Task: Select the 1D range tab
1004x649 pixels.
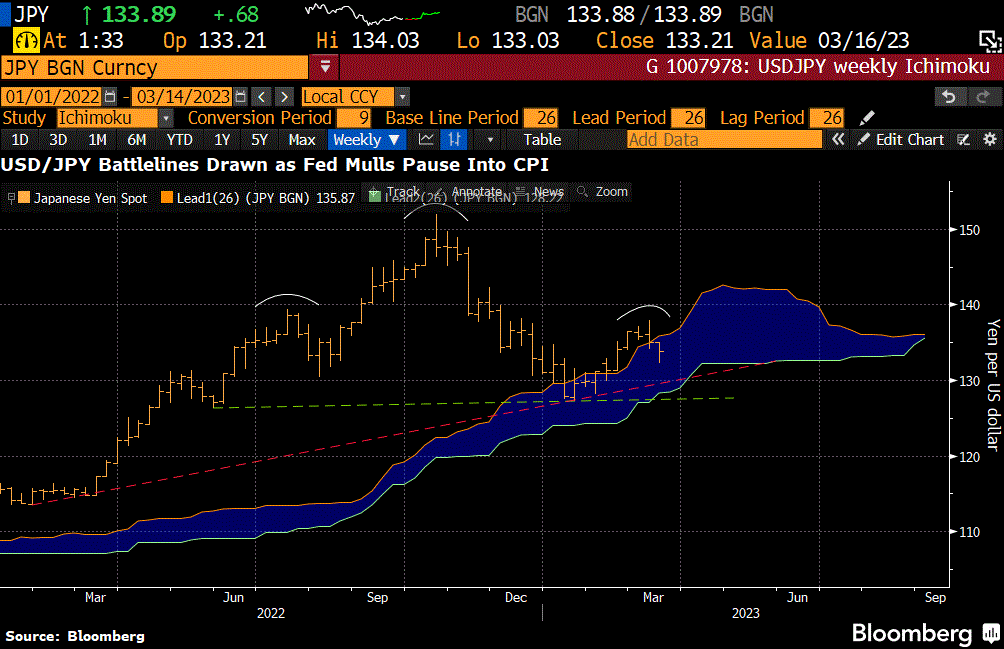Action: click(x=20, y=140)
